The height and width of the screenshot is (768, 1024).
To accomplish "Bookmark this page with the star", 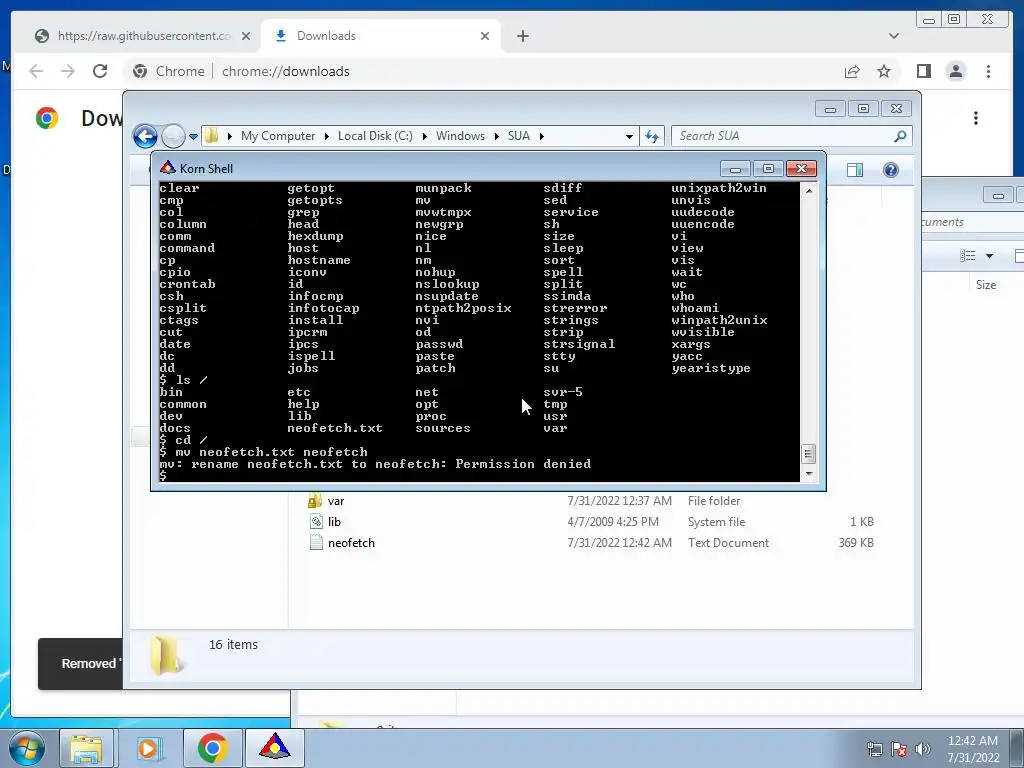I will tap(884, 71).
